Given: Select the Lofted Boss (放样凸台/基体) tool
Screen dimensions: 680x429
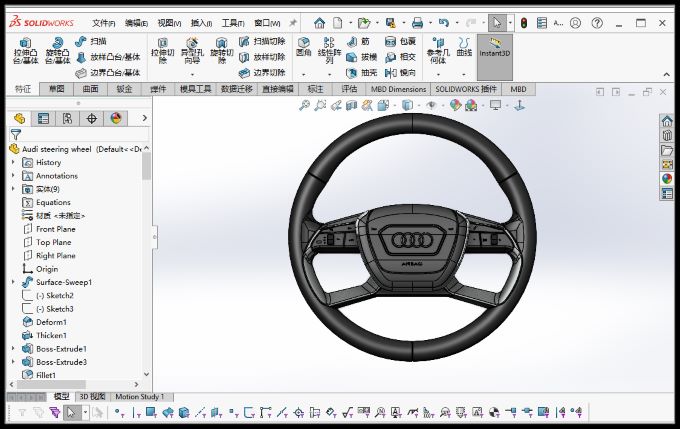Looking at the screenshot, I should 108,57.
